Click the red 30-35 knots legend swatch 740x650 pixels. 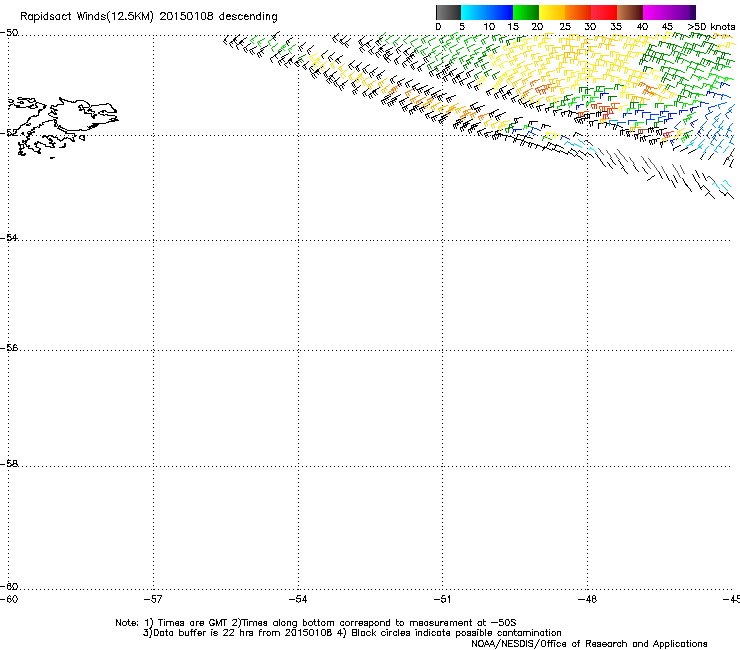(604, 12)
